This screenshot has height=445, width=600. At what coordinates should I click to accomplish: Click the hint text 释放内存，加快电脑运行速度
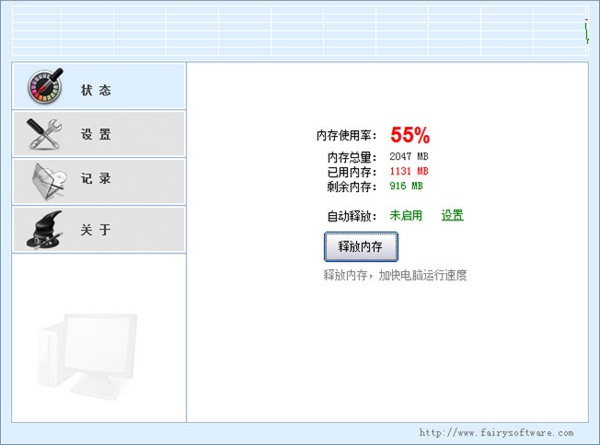point(395,275)
